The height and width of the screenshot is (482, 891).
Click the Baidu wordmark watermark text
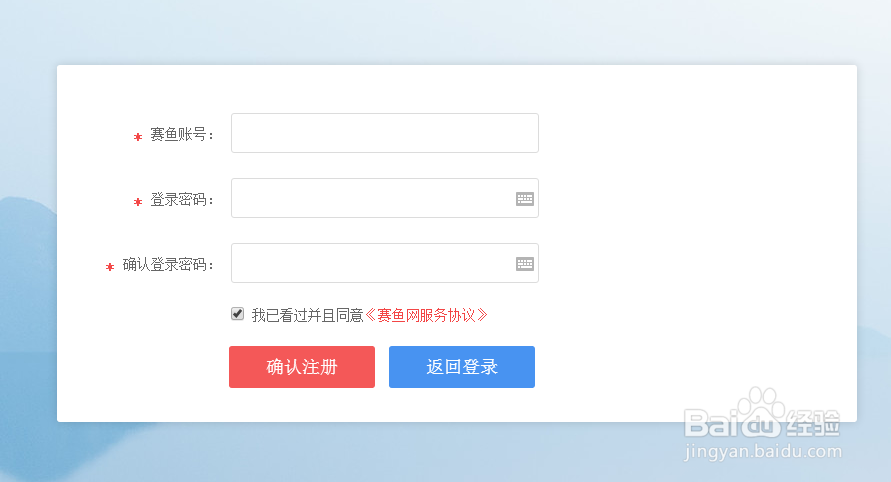pos(733,424)
